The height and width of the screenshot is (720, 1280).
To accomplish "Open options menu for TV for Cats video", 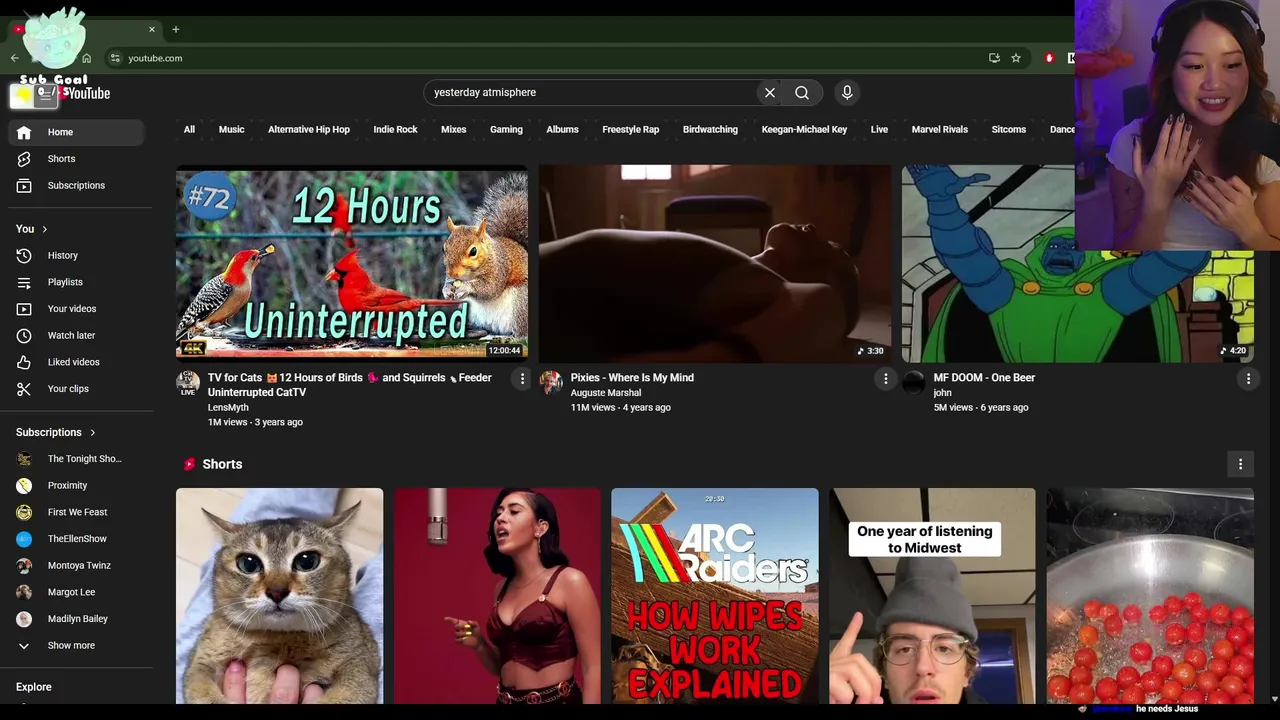I will [522, 378].
